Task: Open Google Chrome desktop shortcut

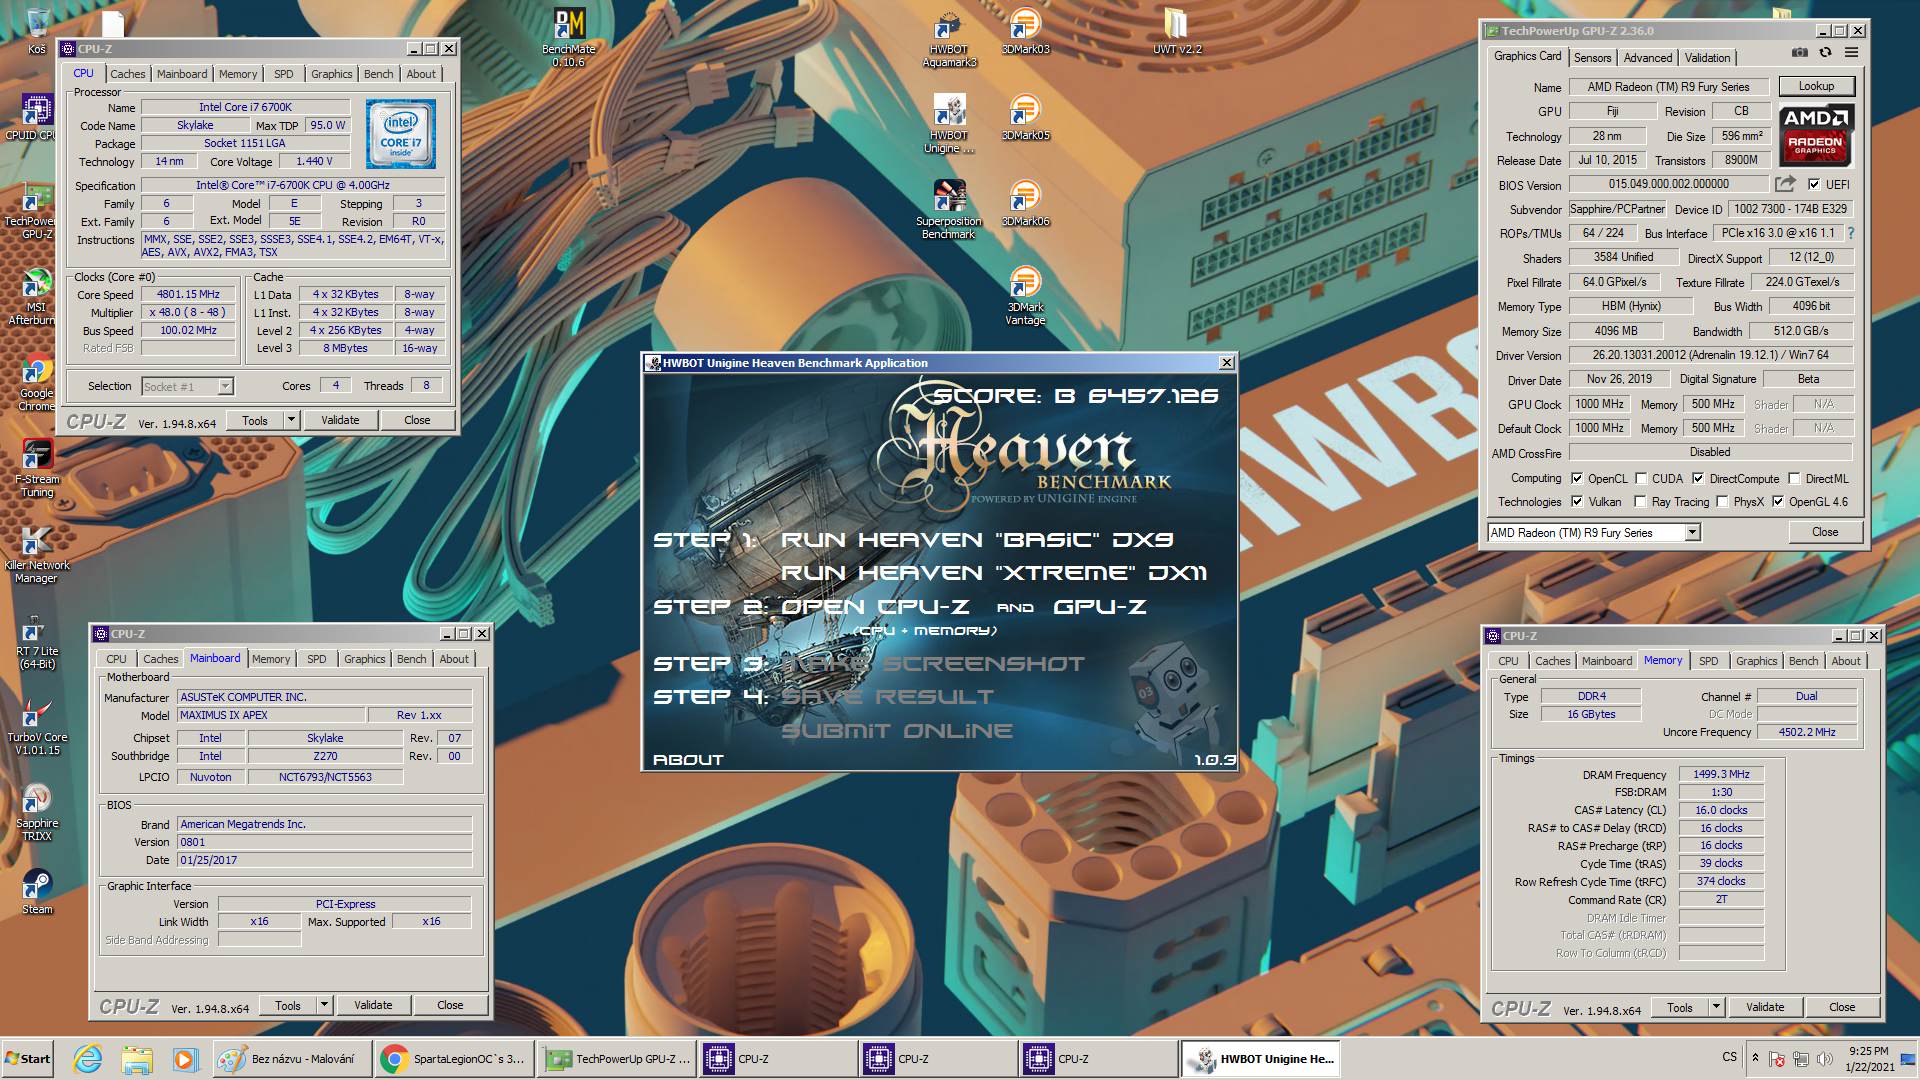Action: tap(36, 382)
